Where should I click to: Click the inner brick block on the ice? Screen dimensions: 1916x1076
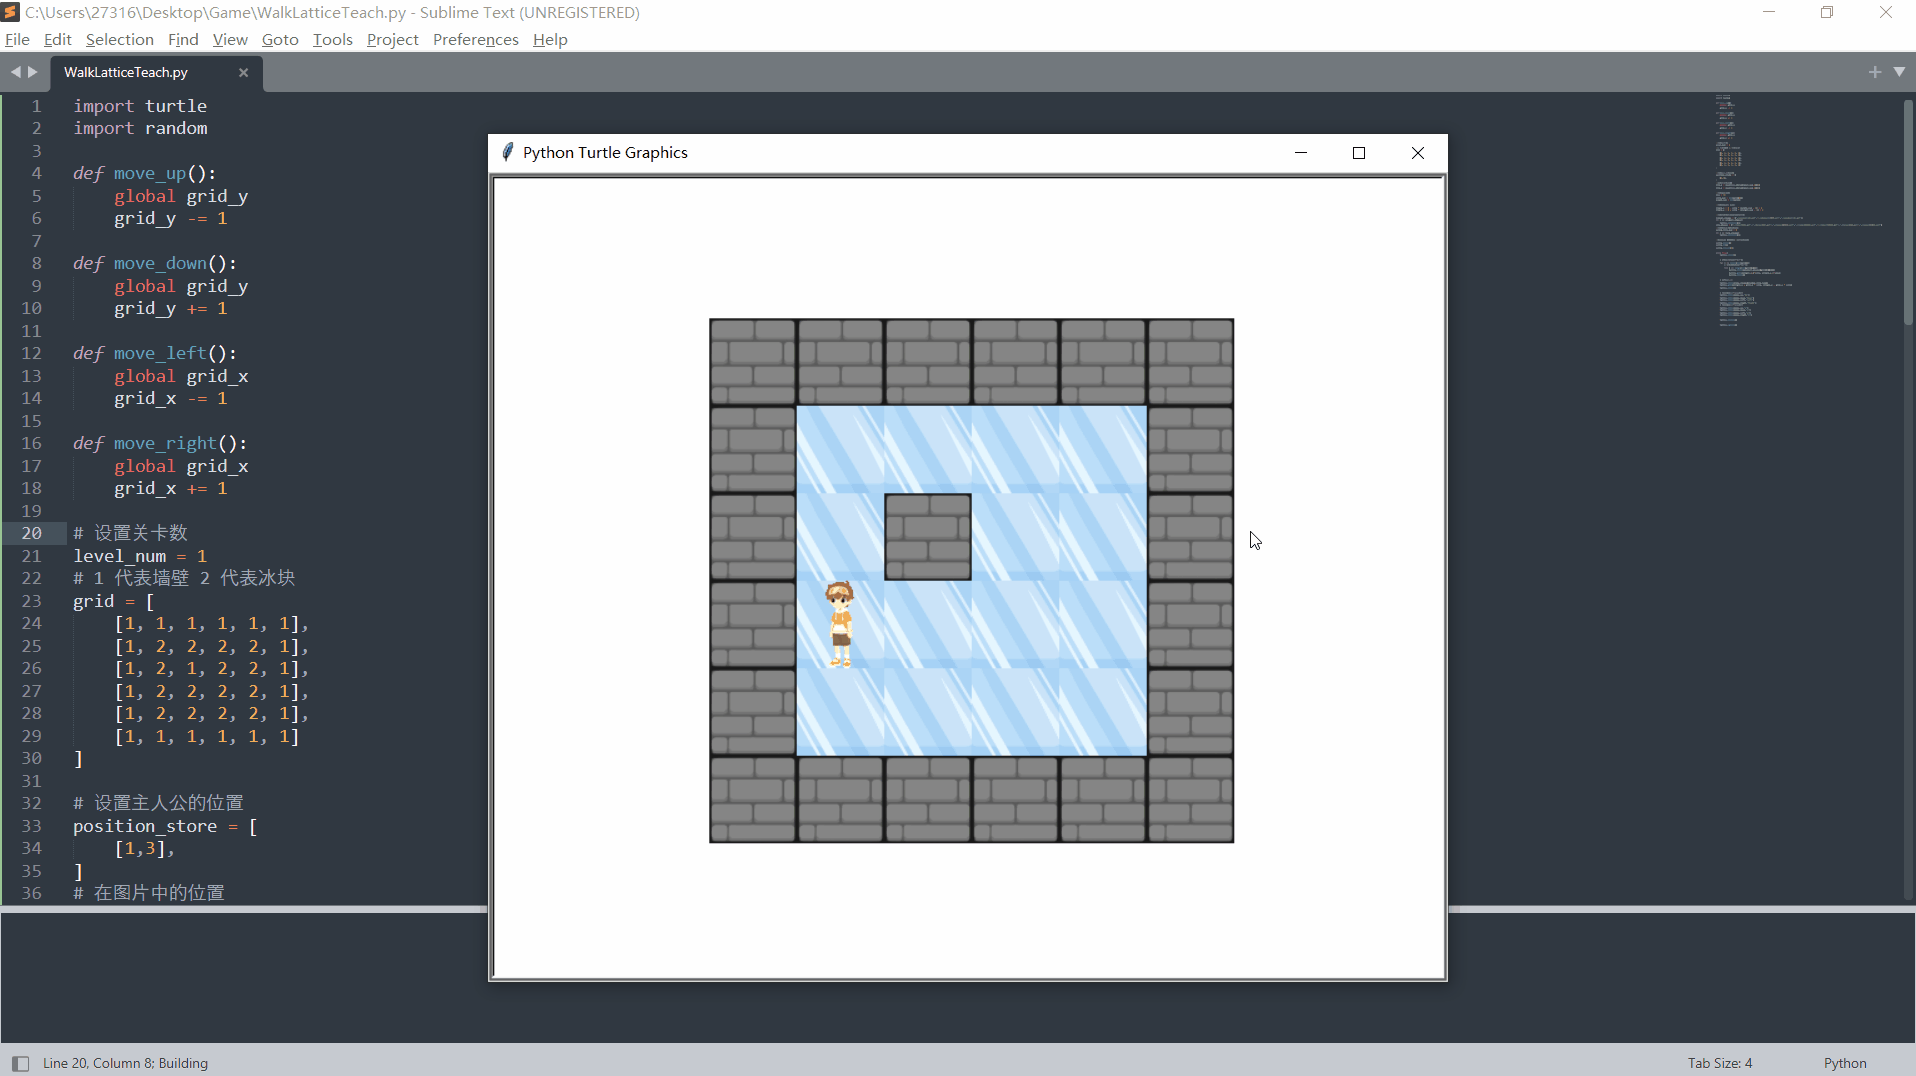(928, 537)
